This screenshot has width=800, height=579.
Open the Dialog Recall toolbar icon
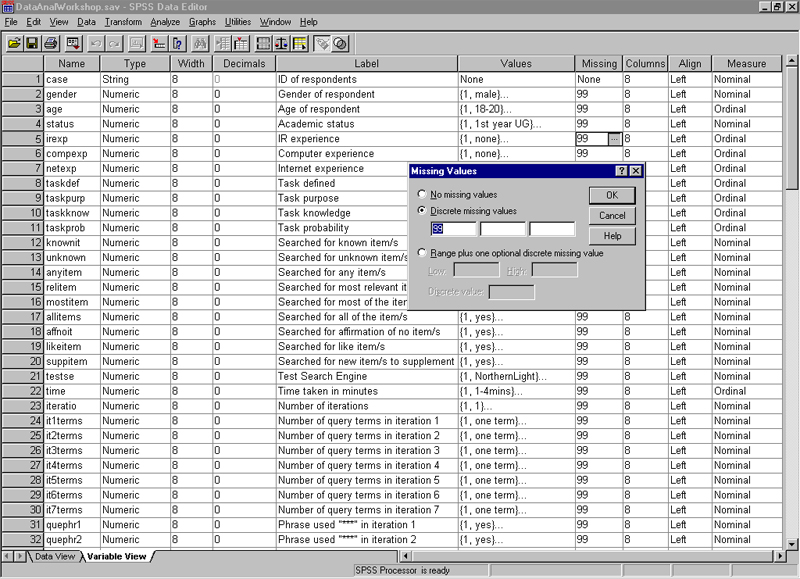pyautogui.click(x=73, y=43)
